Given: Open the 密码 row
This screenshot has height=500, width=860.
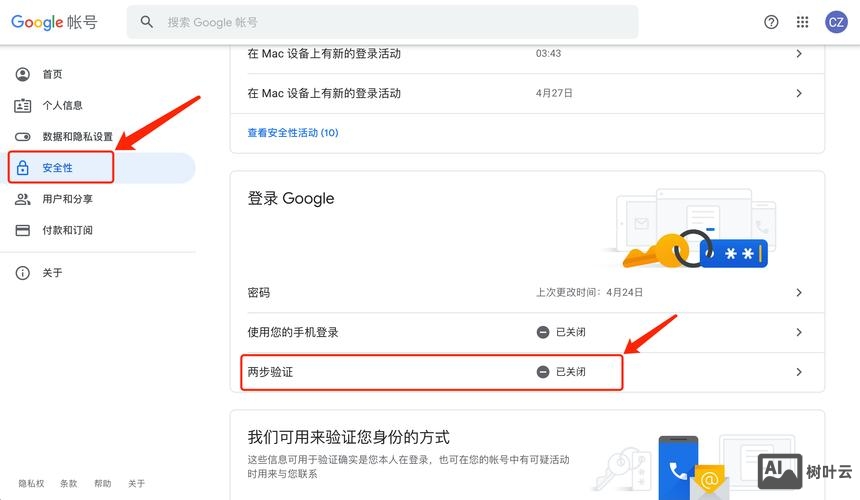Looking at the screenshot, I should coord(527,293).
